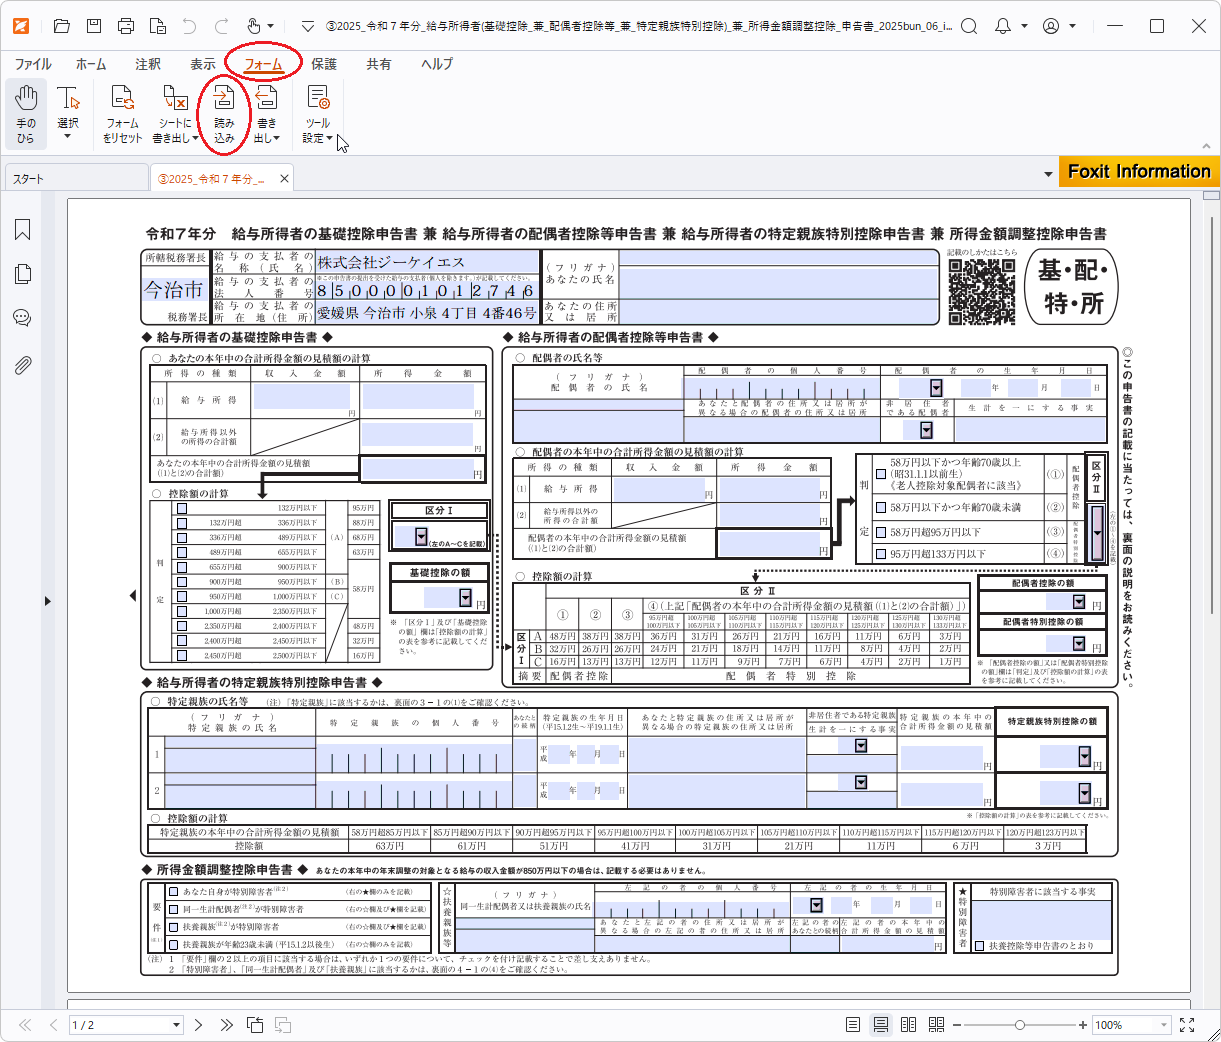Select the Hand tool (手のひら)

(26, 114)
